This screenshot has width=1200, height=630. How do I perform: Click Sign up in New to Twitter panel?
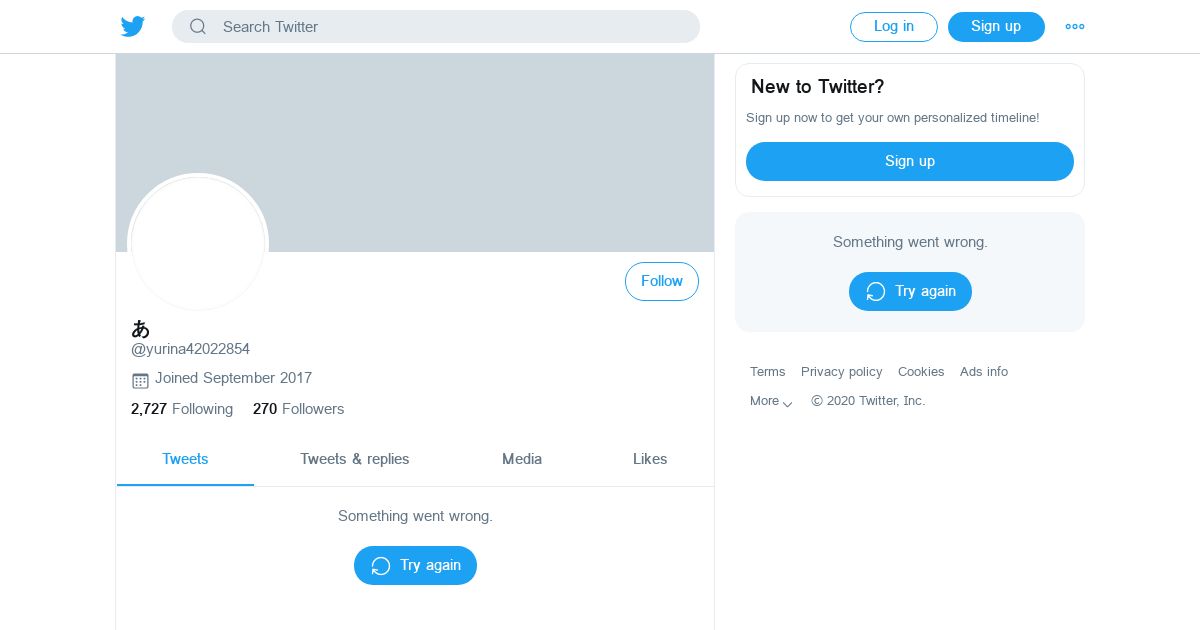point(909,161)
